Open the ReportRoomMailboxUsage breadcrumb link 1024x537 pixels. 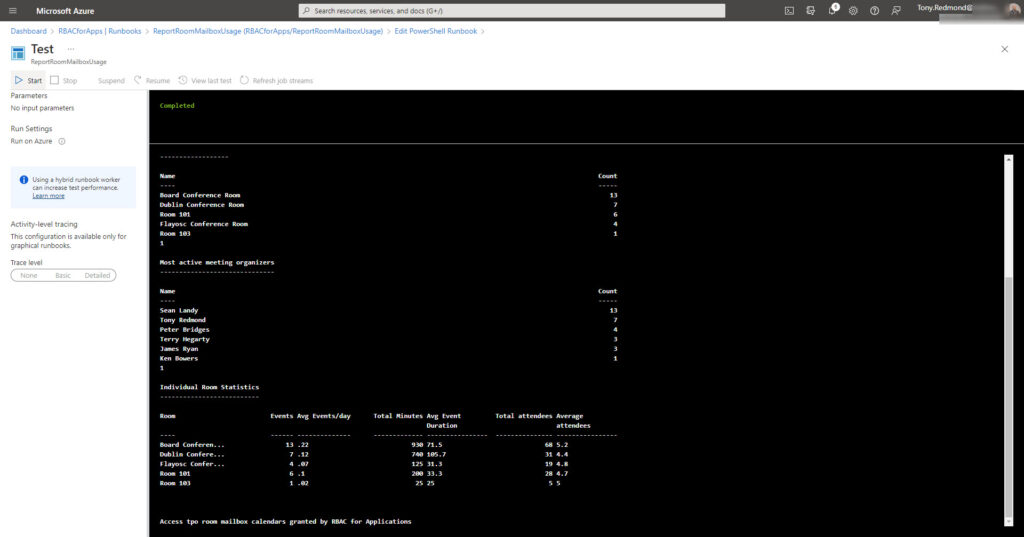268,31
